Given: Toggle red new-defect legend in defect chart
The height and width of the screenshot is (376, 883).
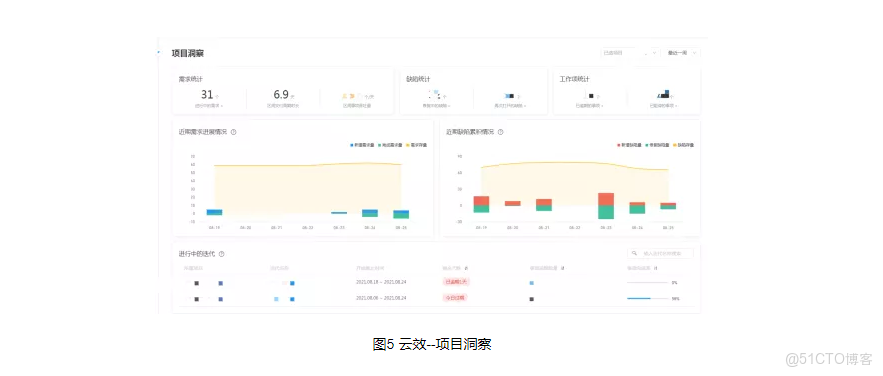Looking at the screenshot, I should click(x=630, y=145).
